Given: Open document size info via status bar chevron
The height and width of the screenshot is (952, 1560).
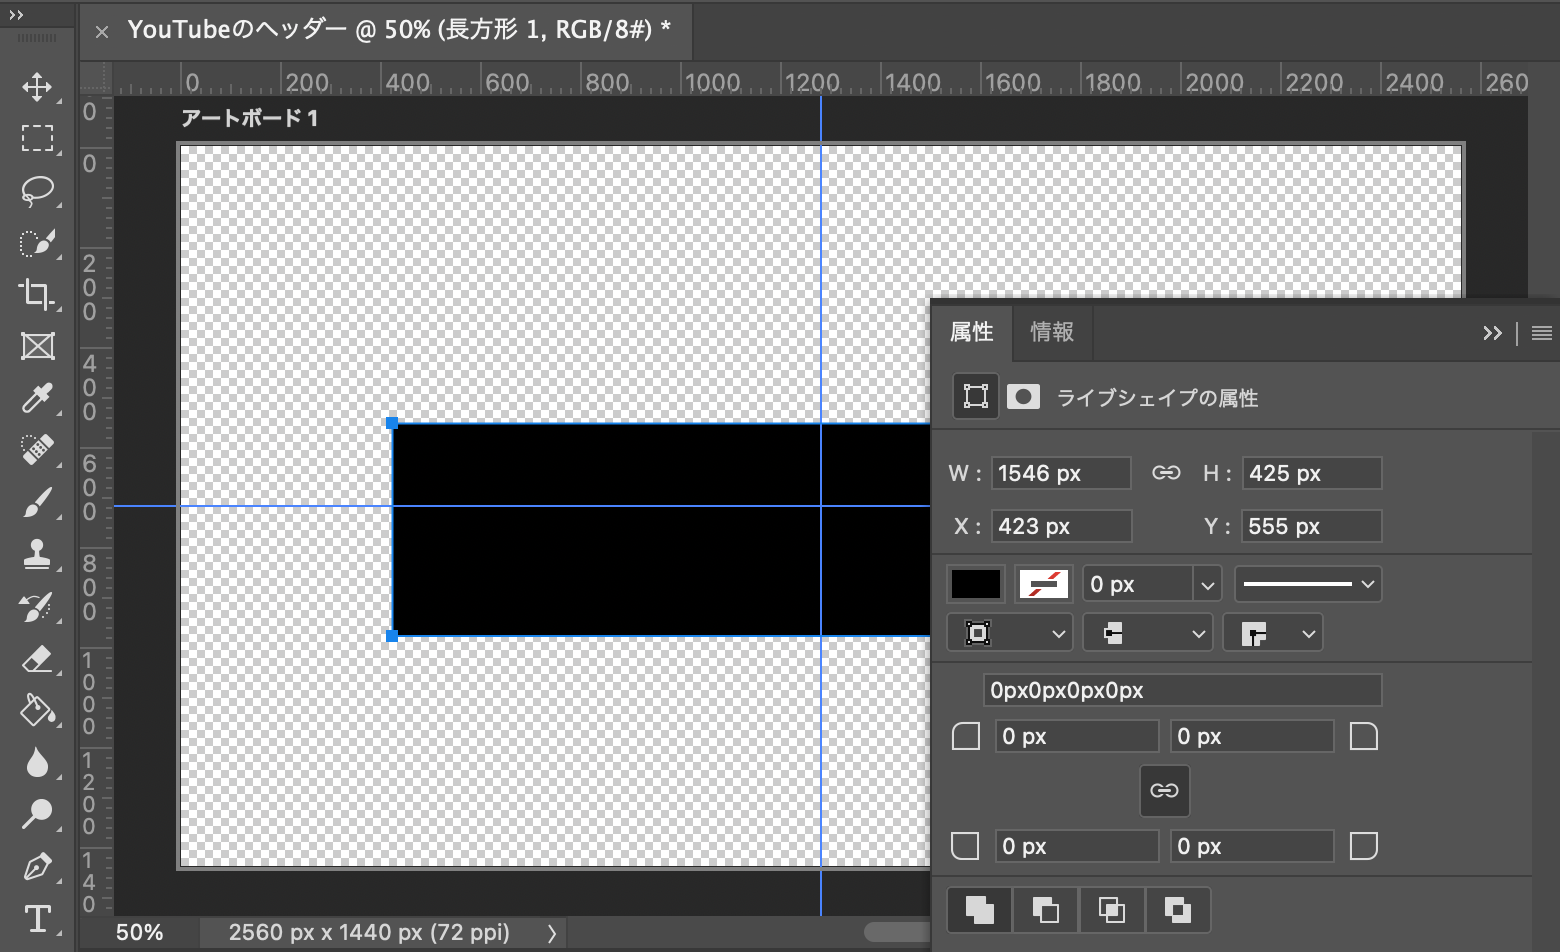Looking at the screenshot, I should click(x=551, y=932).
